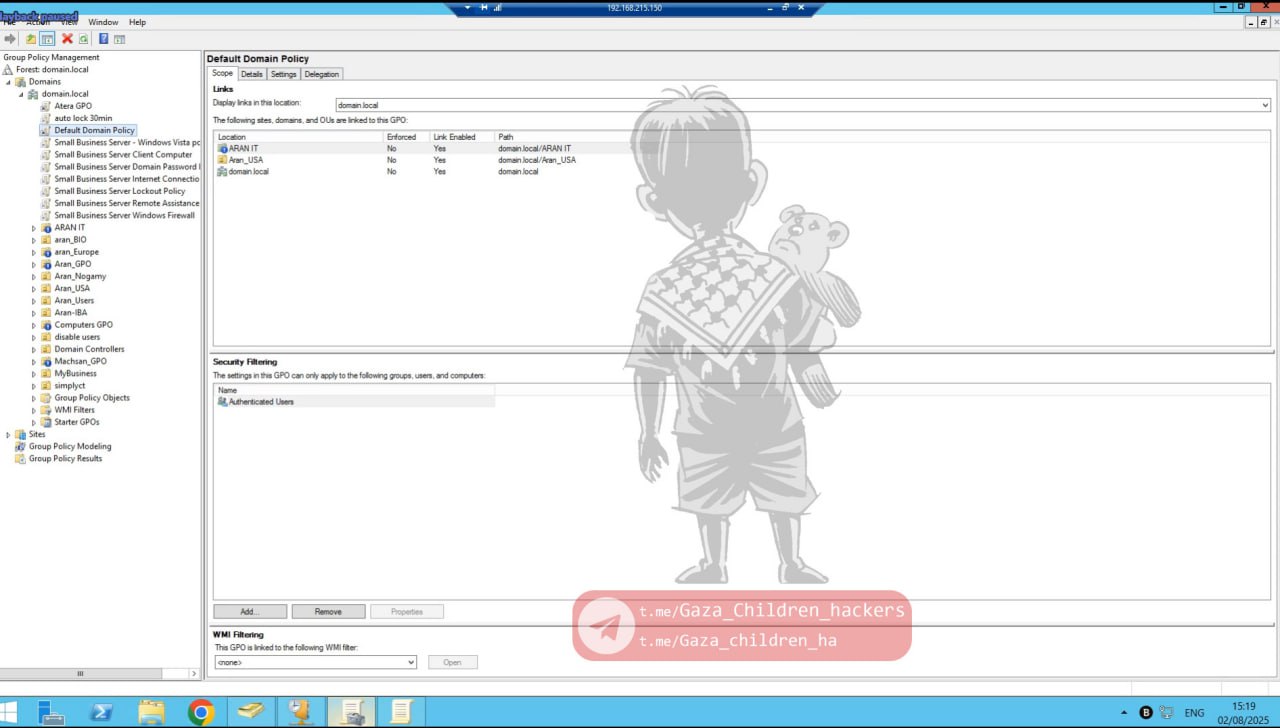
Task: Click the forward arrow toolbar icon
Action: click(x=10, y=39)
